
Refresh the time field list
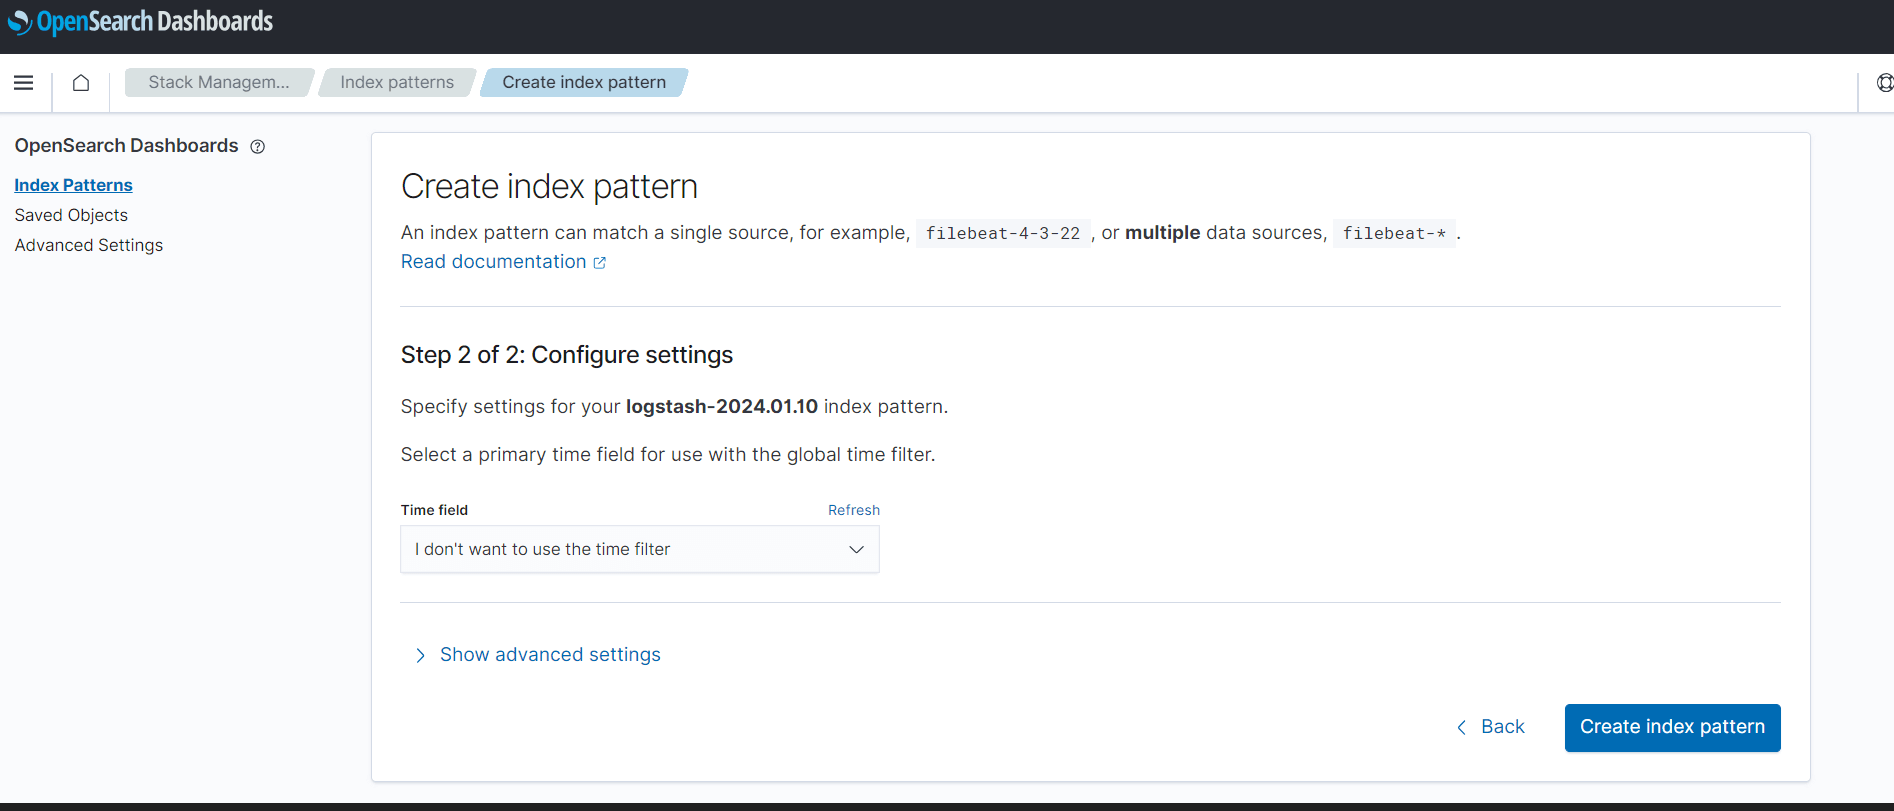854,510
